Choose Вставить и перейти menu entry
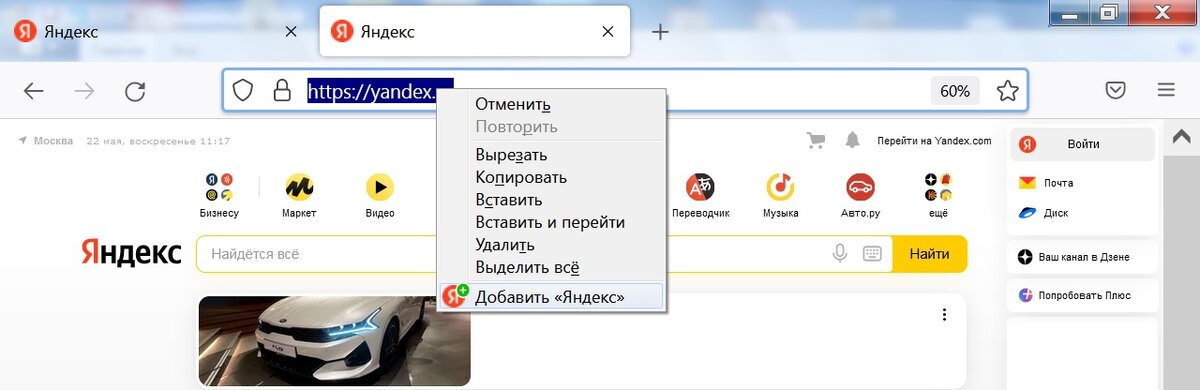 (x=552, y=222)
